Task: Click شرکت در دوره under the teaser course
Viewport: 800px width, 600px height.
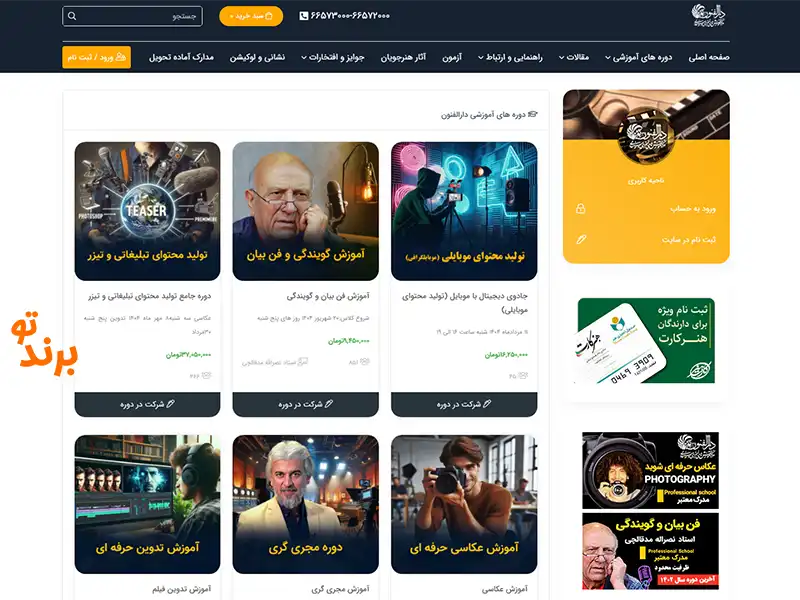Action: (x=147, y=405)
